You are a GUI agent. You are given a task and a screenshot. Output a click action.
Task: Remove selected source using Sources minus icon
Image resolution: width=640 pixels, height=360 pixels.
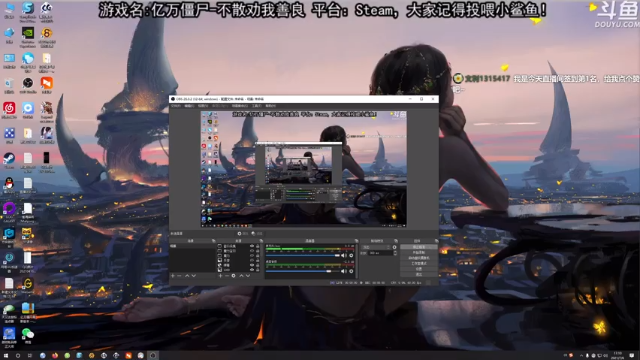coord(227,276)
